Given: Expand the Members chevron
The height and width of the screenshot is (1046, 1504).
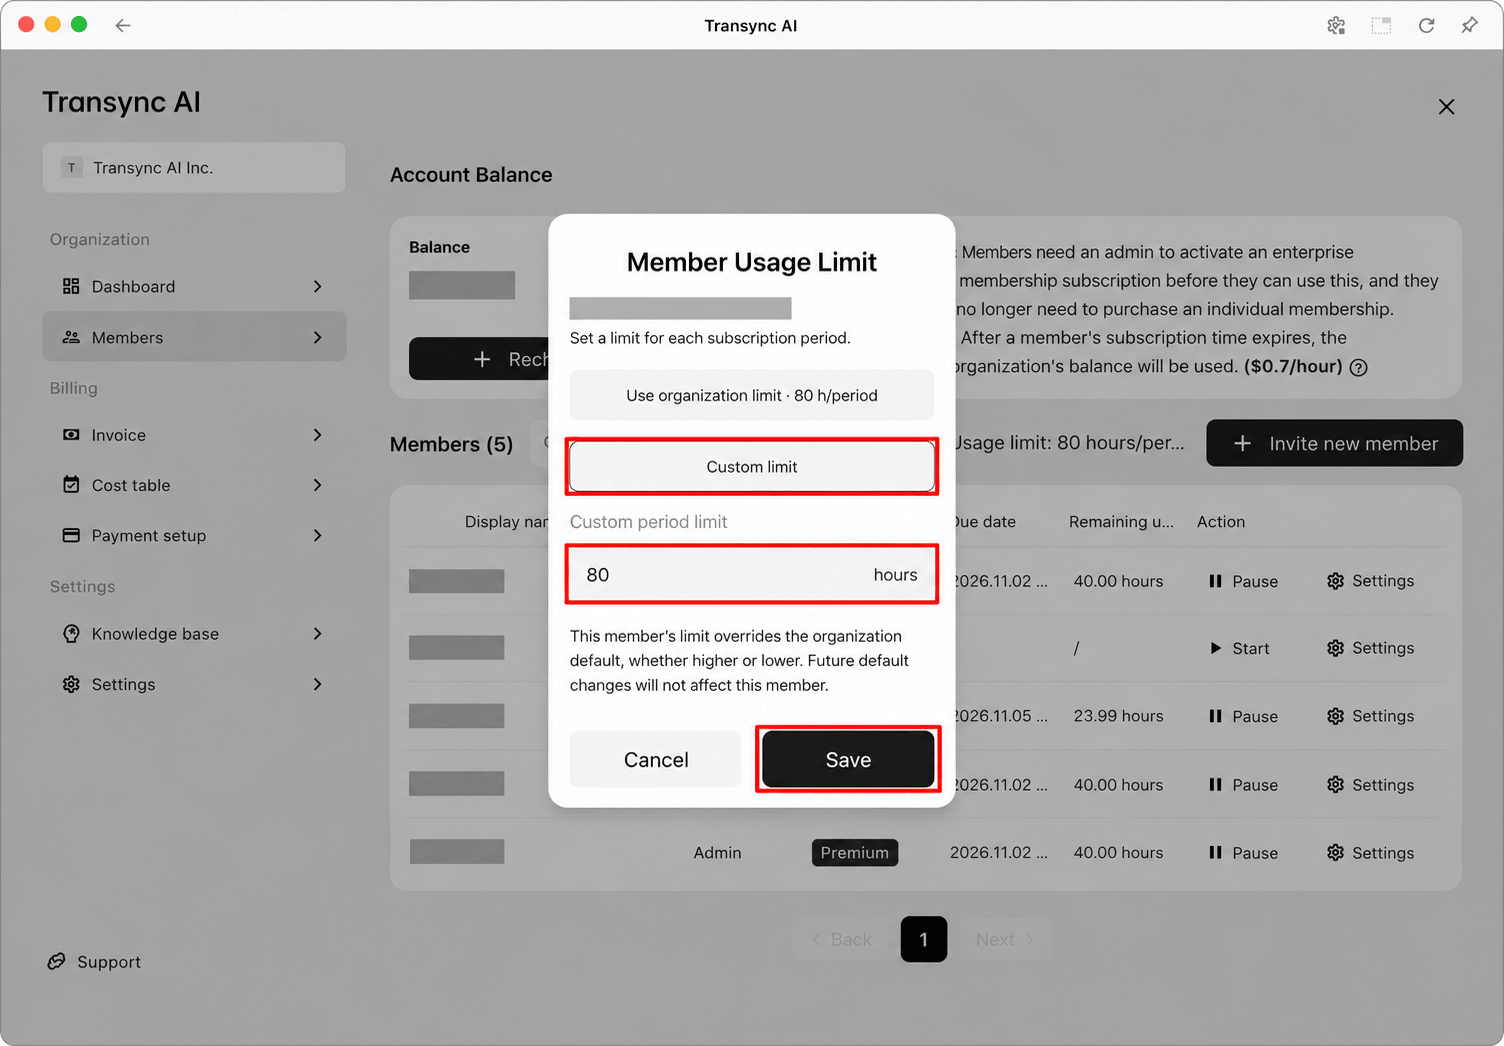Looking at the screenshot, I should 318,338.
